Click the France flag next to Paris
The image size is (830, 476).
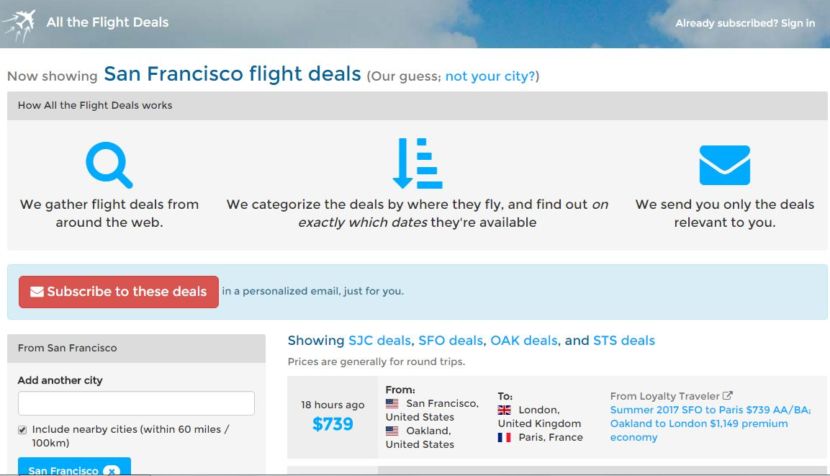(x=504, y=437)
